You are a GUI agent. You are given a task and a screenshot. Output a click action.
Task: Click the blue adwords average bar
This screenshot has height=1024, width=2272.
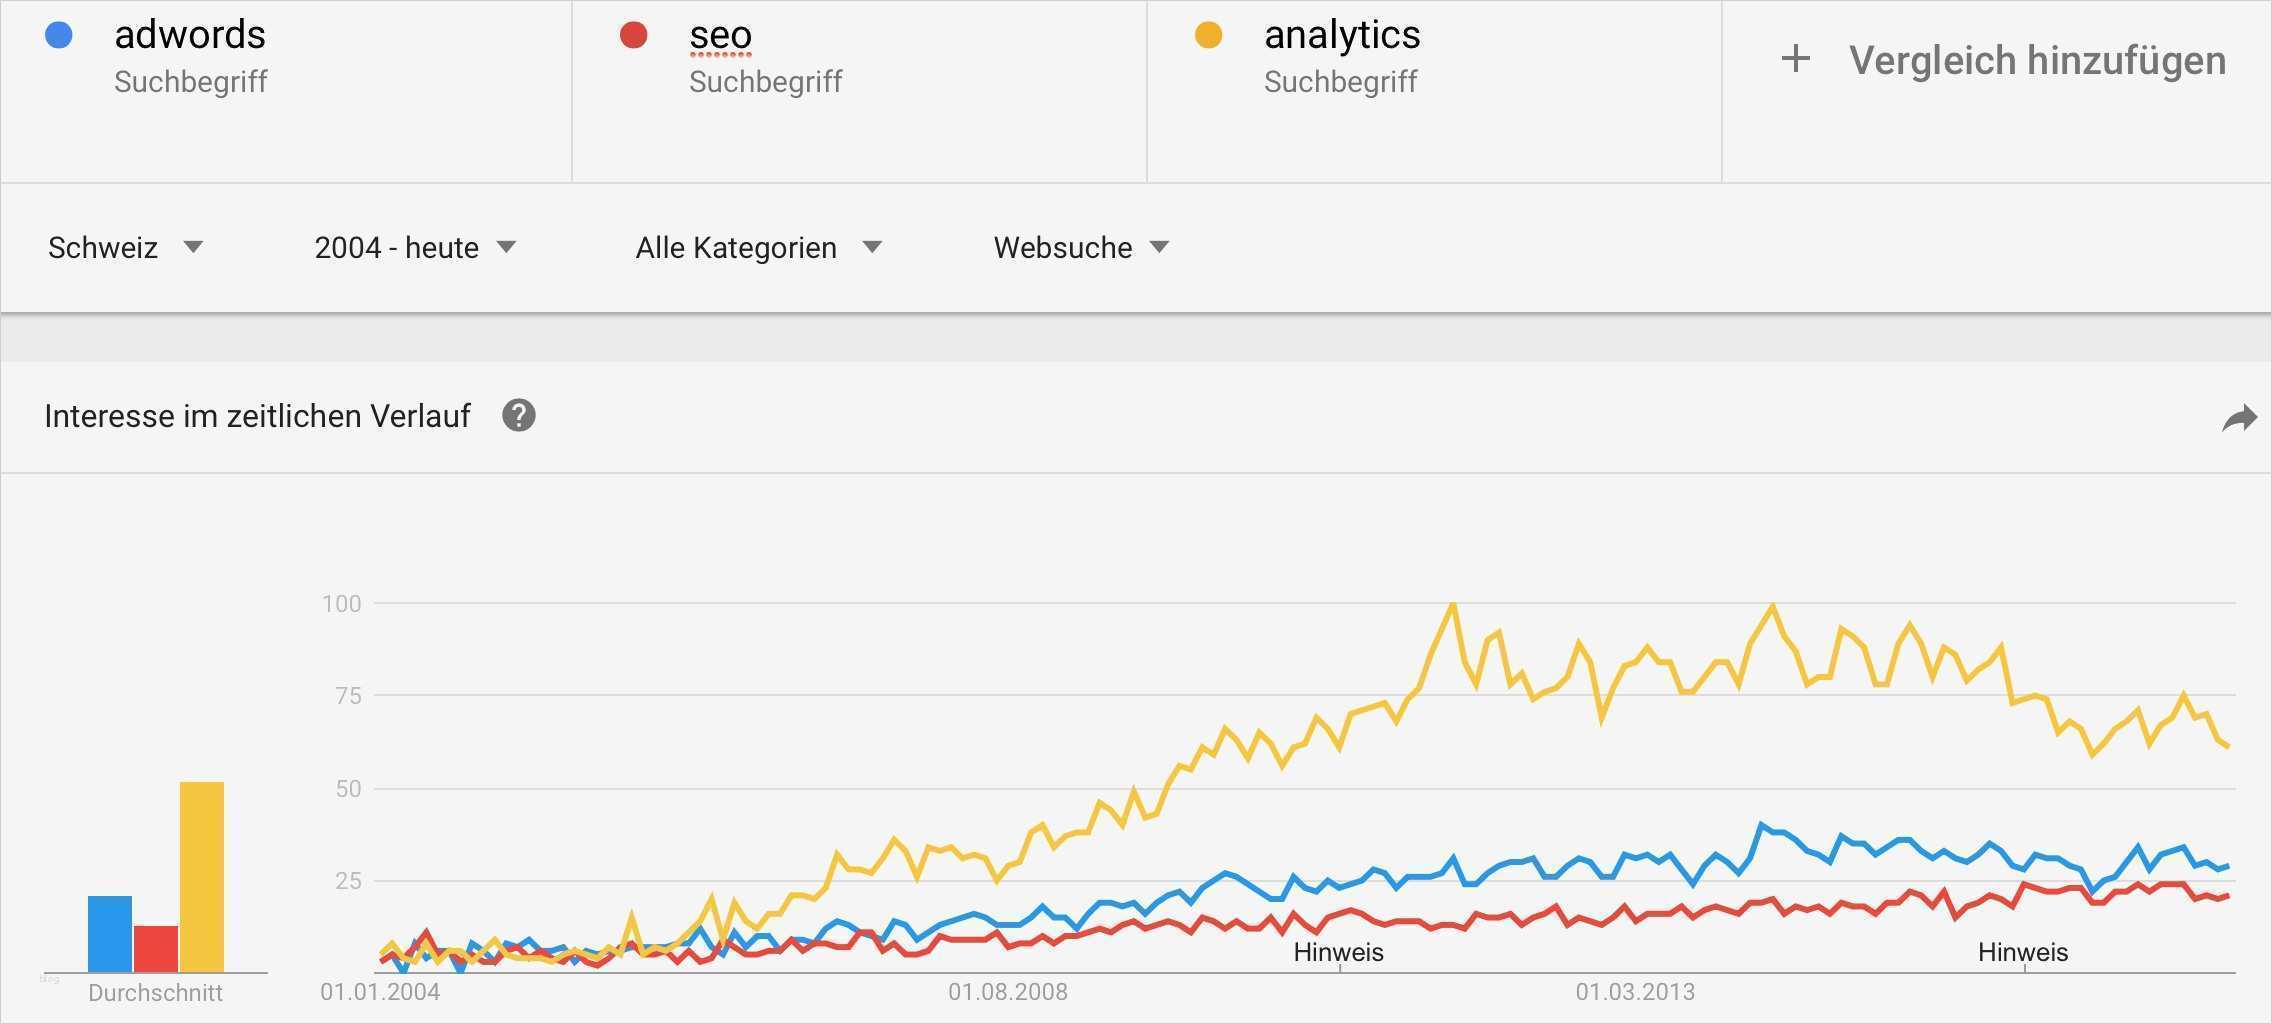pyautogui.click(x=110, y=934)
